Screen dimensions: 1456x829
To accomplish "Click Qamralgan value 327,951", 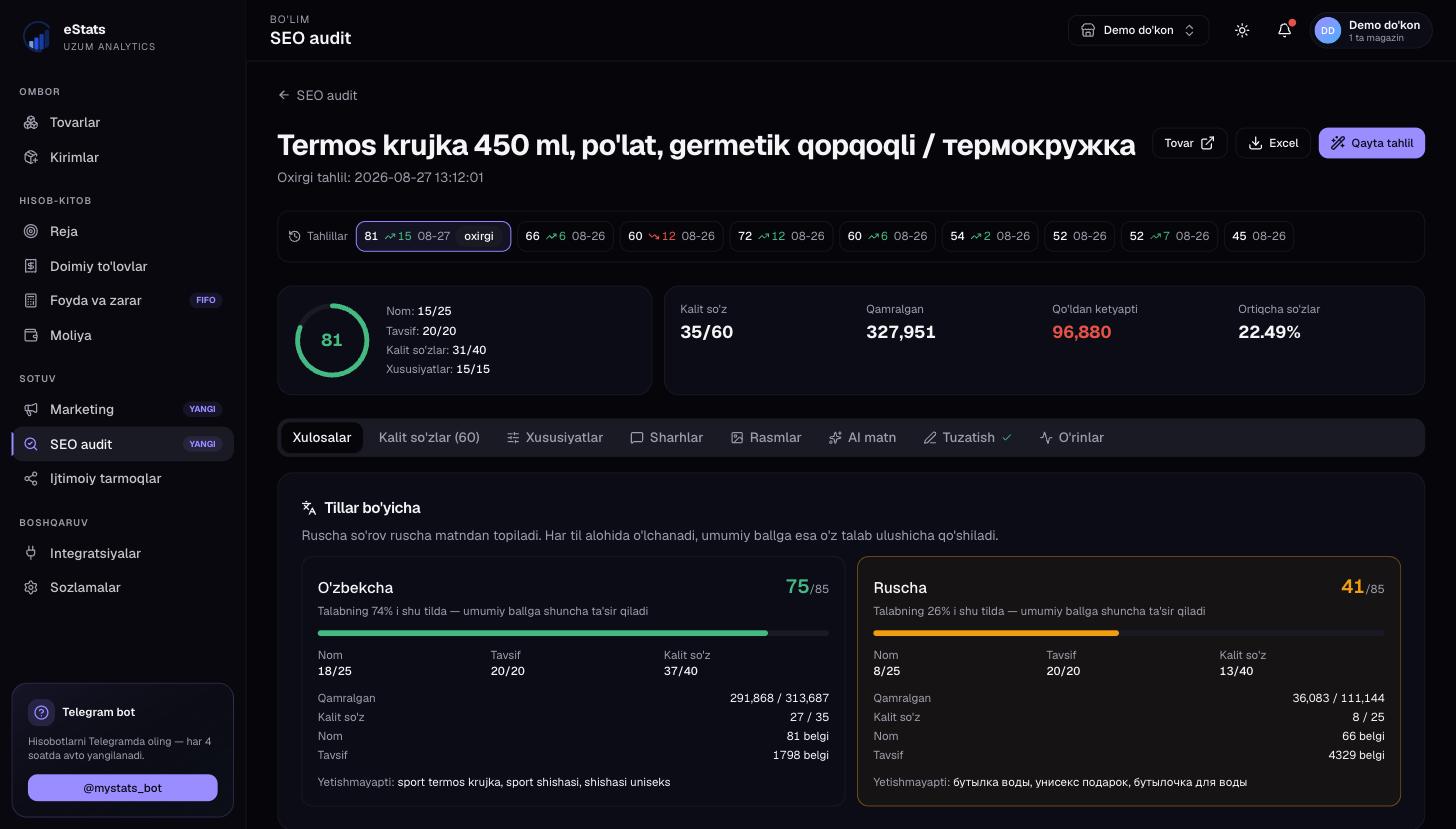I will click(900, 332).
